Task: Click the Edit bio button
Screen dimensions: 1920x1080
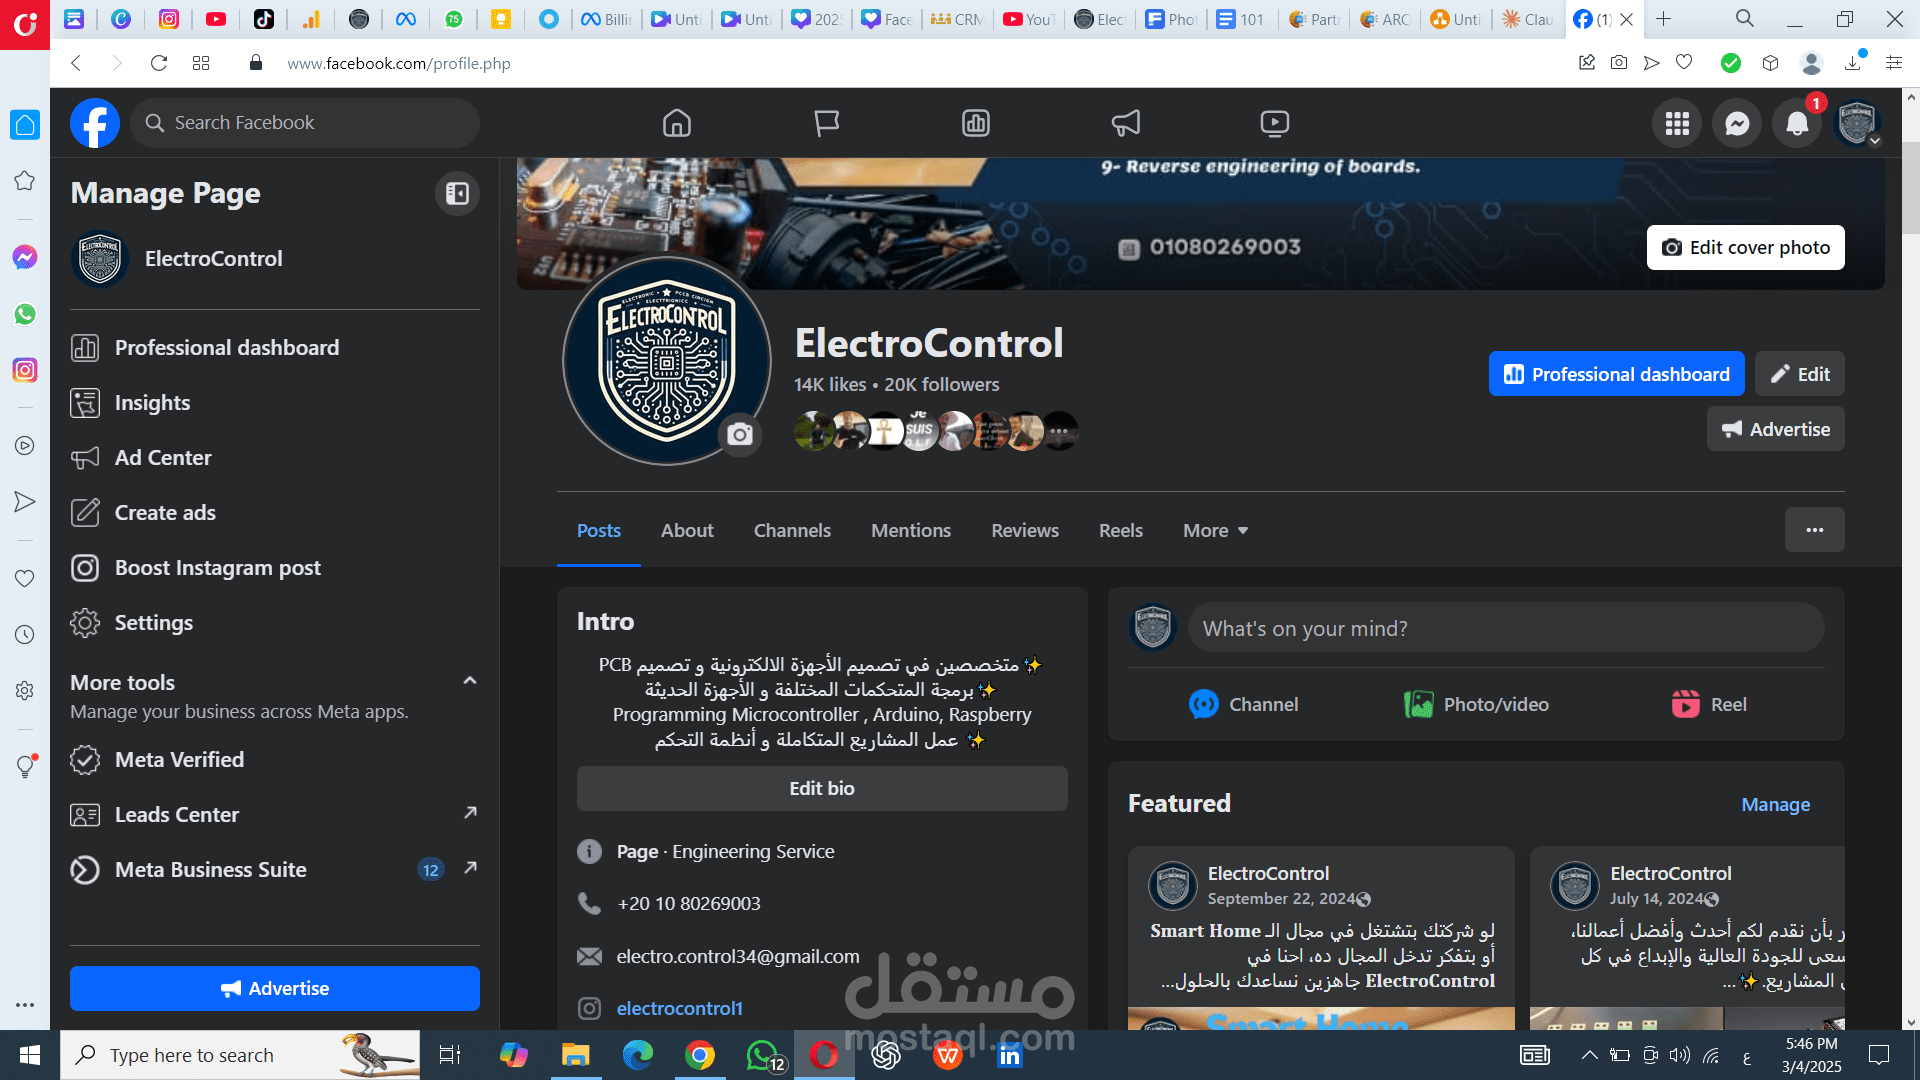Action: [821, 788]
